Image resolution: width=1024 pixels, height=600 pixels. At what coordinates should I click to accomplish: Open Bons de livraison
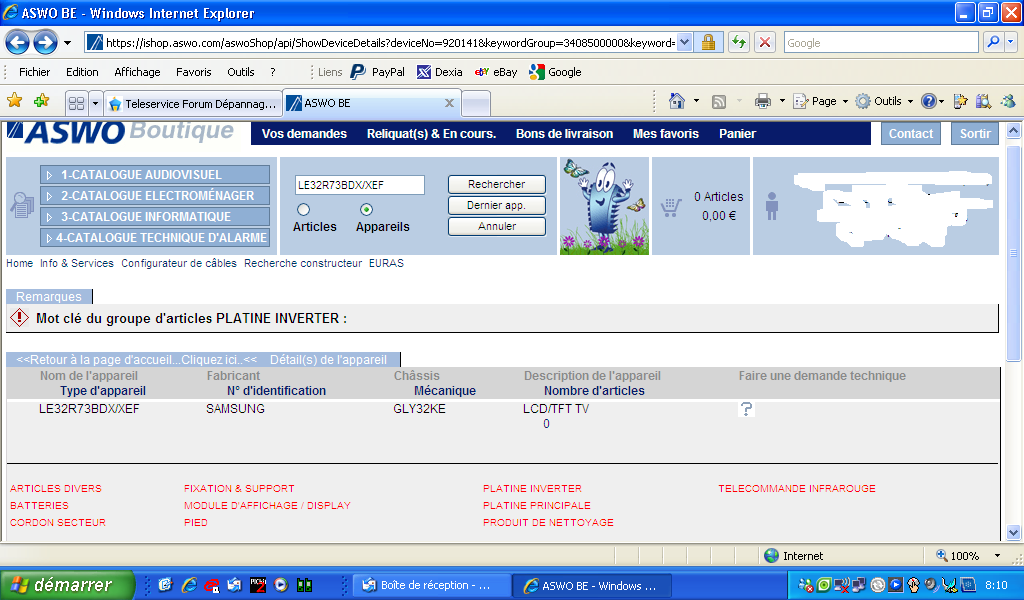(564, 134)
